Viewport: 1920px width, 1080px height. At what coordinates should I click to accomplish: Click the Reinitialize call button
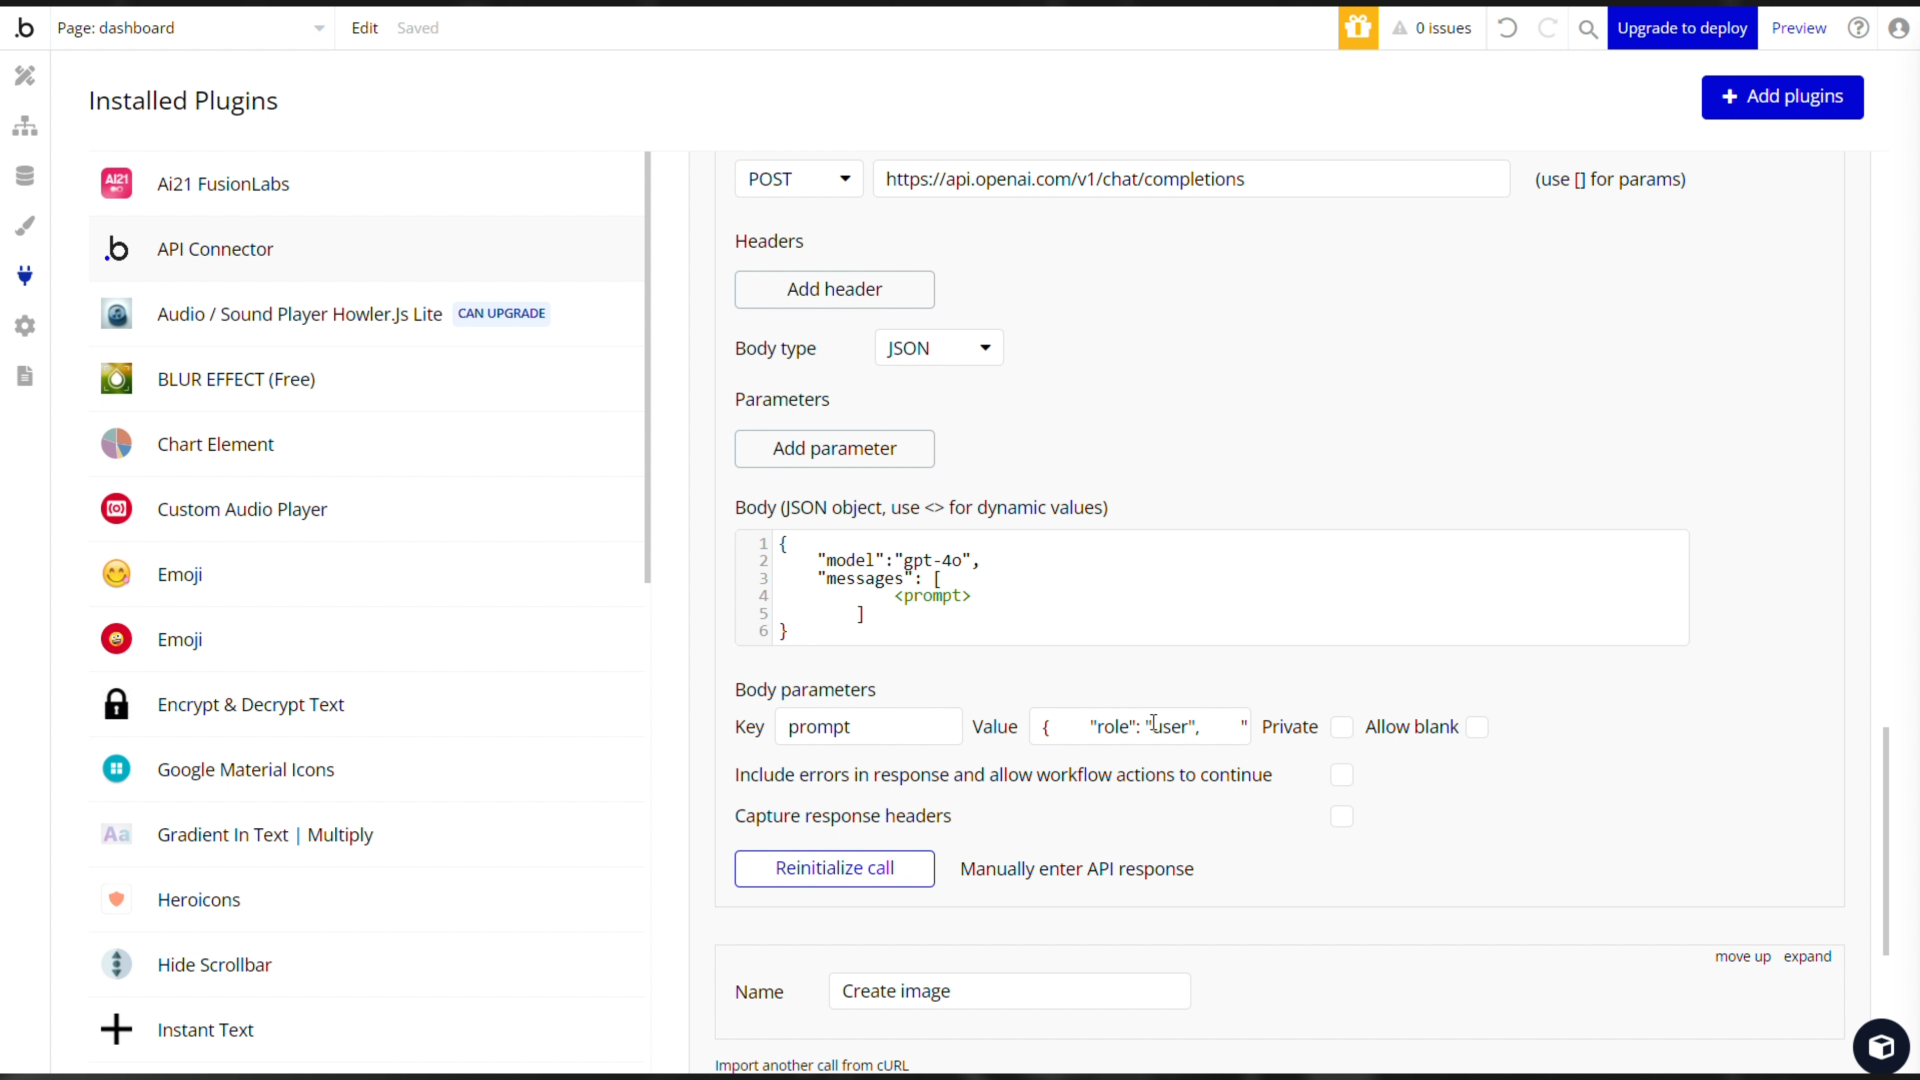[834, 868]
